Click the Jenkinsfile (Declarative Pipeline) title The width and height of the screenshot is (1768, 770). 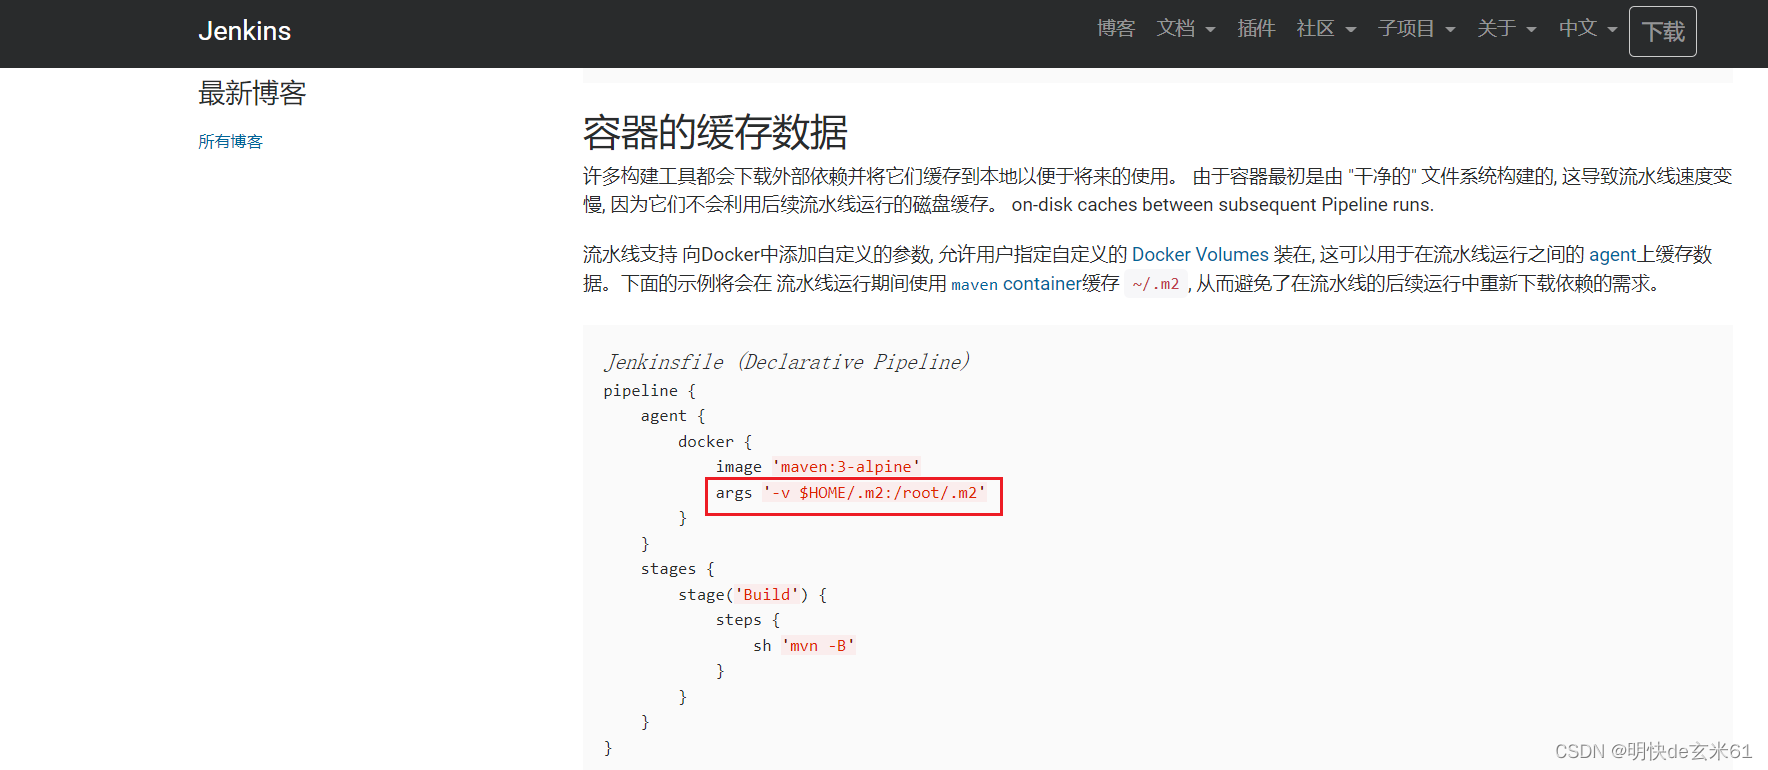(786, 362)
